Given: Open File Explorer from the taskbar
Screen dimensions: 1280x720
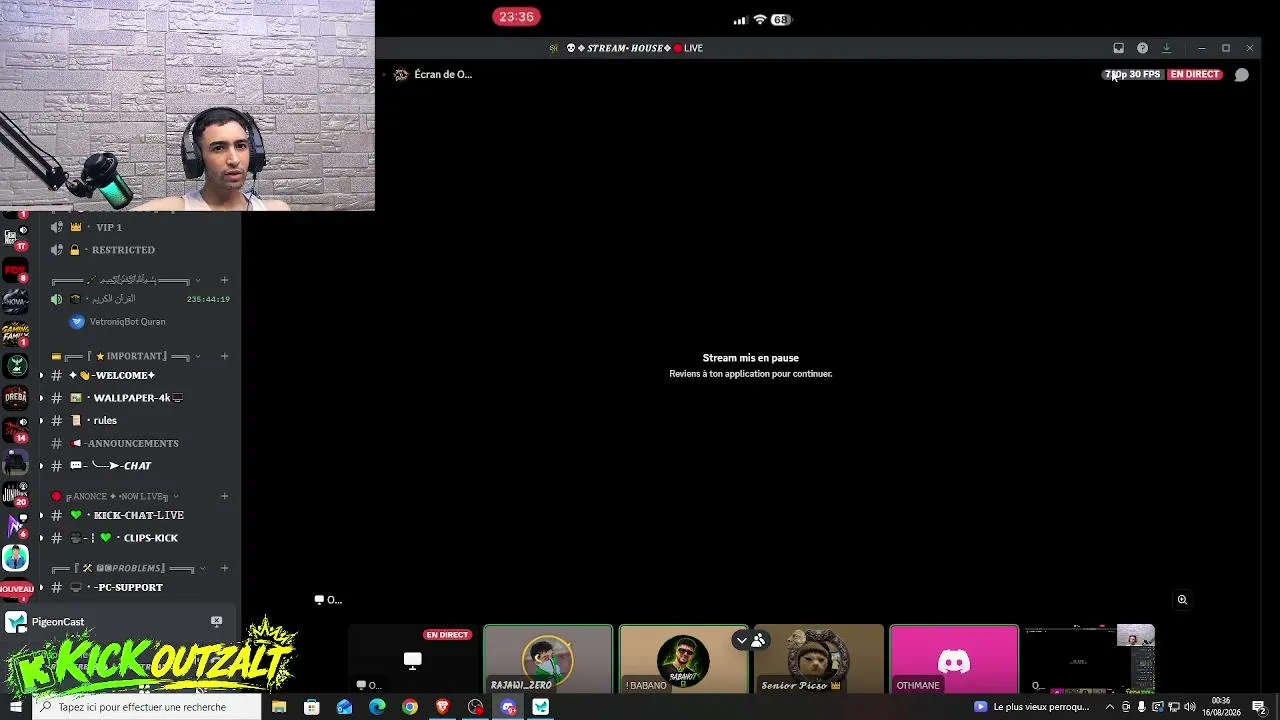Looking at the screenshot, I should (x=279, y=707).
